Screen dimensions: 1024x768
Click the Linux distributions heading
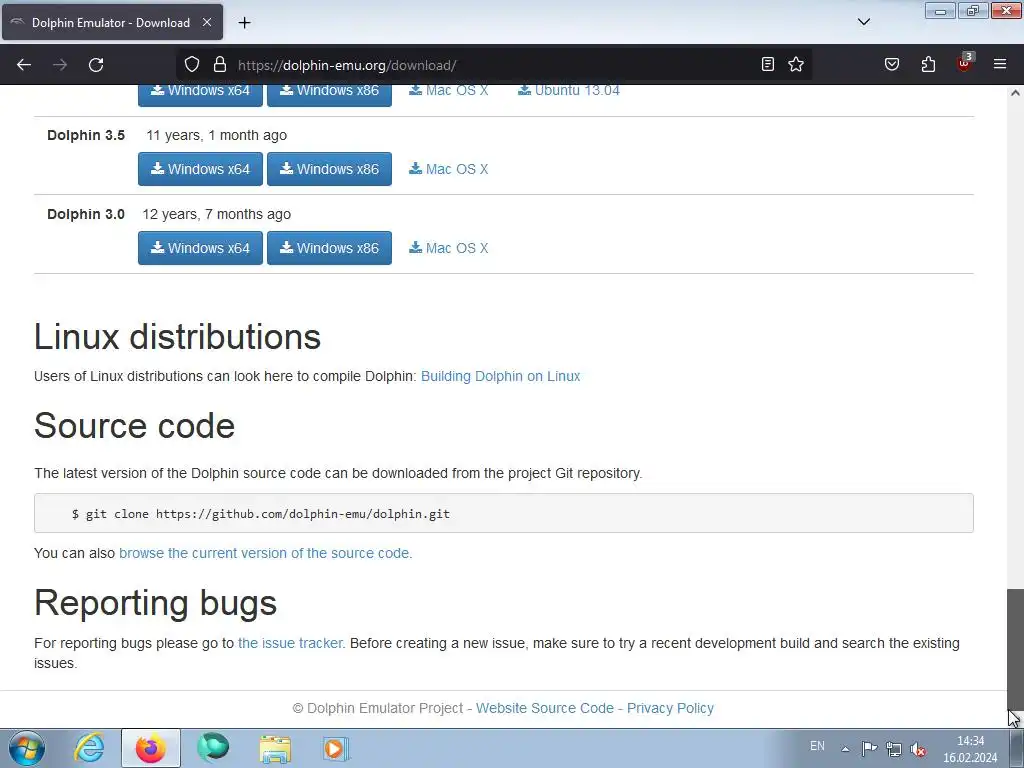[x=178, y=337]
